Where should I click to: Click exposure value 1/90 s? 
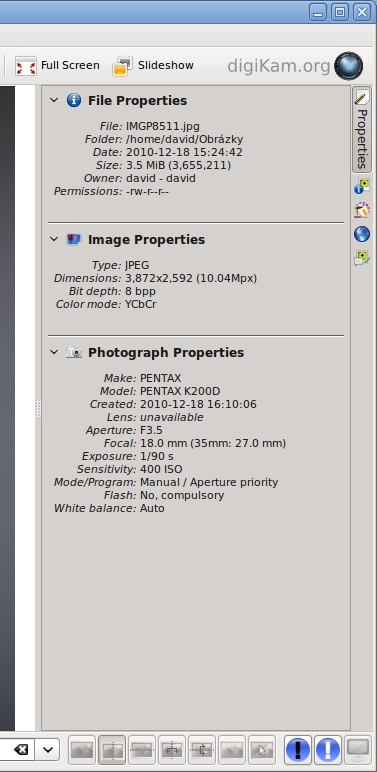(157, 456)
